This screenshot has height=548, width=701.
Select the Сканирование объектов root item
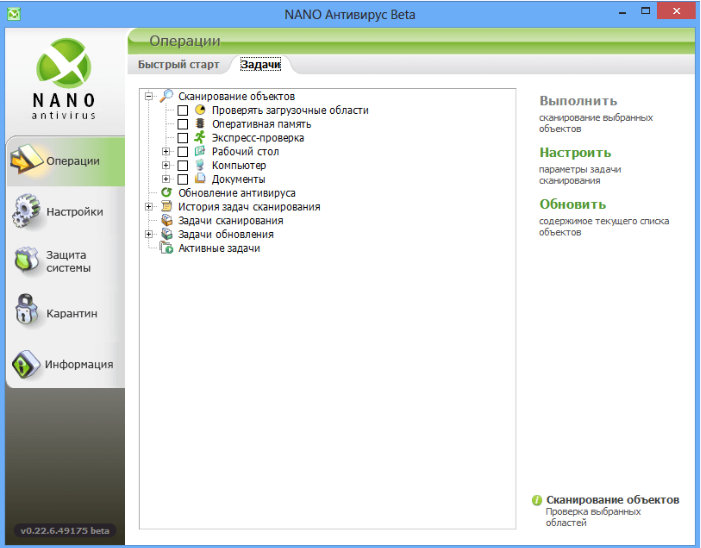[236, 96]
